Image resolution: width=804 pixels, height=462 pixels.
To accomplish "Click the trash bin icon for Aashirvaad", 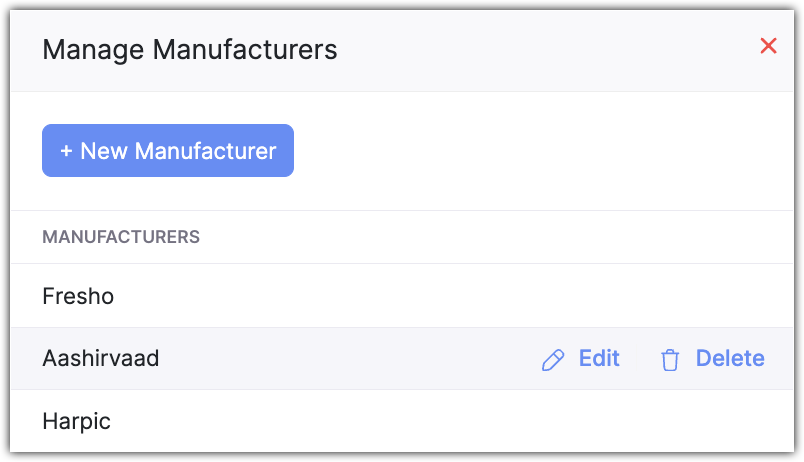I will pyautogui.click(x=670, y=360).
